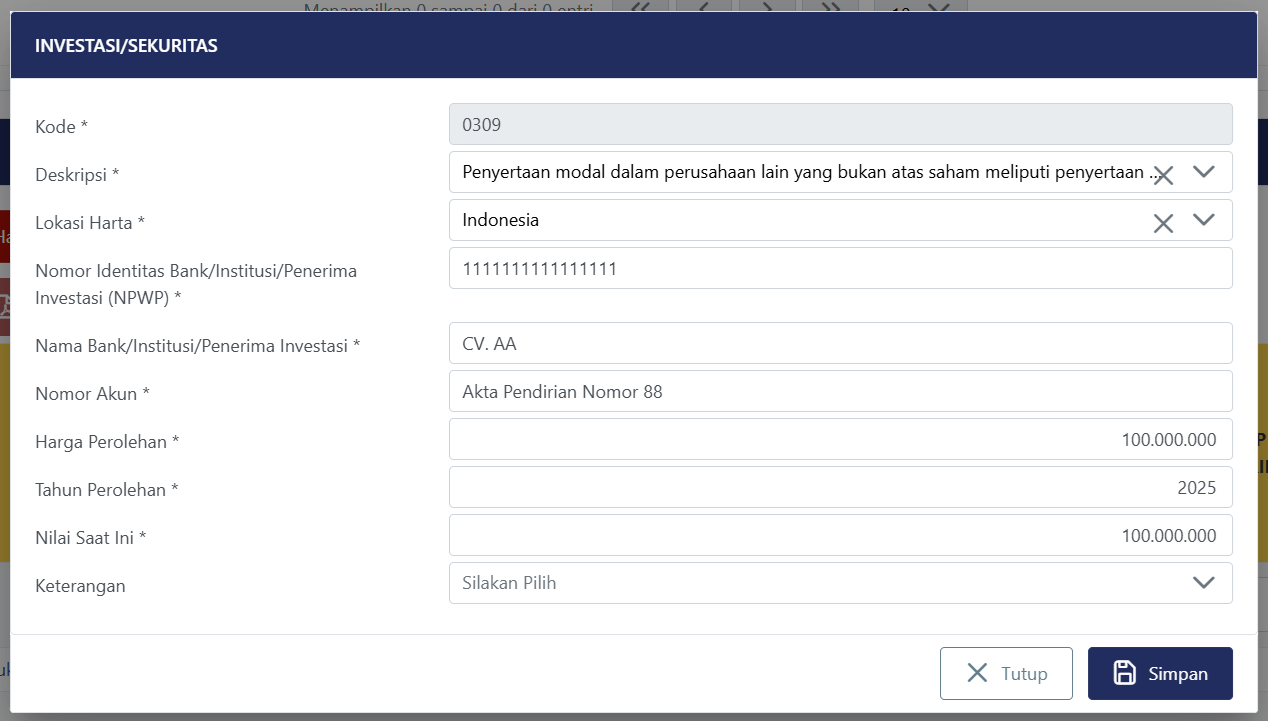Image resolution: width=1268 pixels, height=721 pixels.
Task: Select the Harga Perolehan amount field
Action: (840, 439)
